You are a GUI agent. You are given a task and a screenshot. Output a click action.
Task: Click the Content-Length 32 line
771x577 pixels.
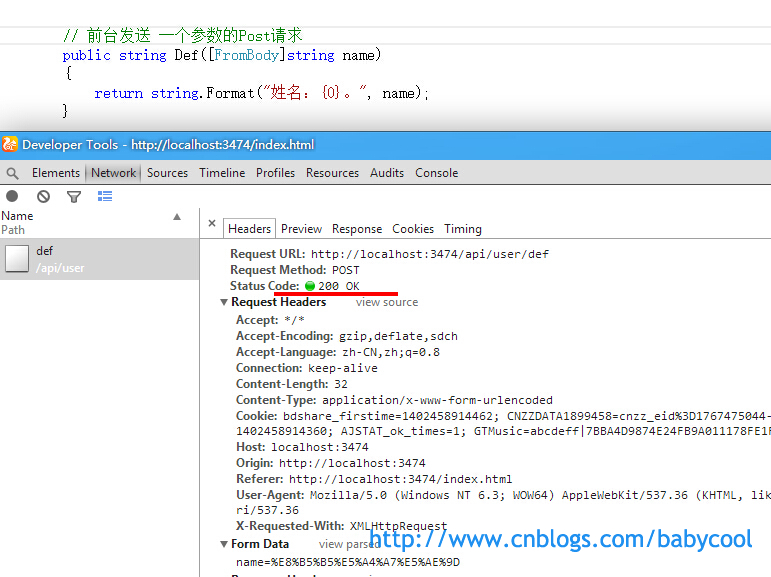coord(292,384)
